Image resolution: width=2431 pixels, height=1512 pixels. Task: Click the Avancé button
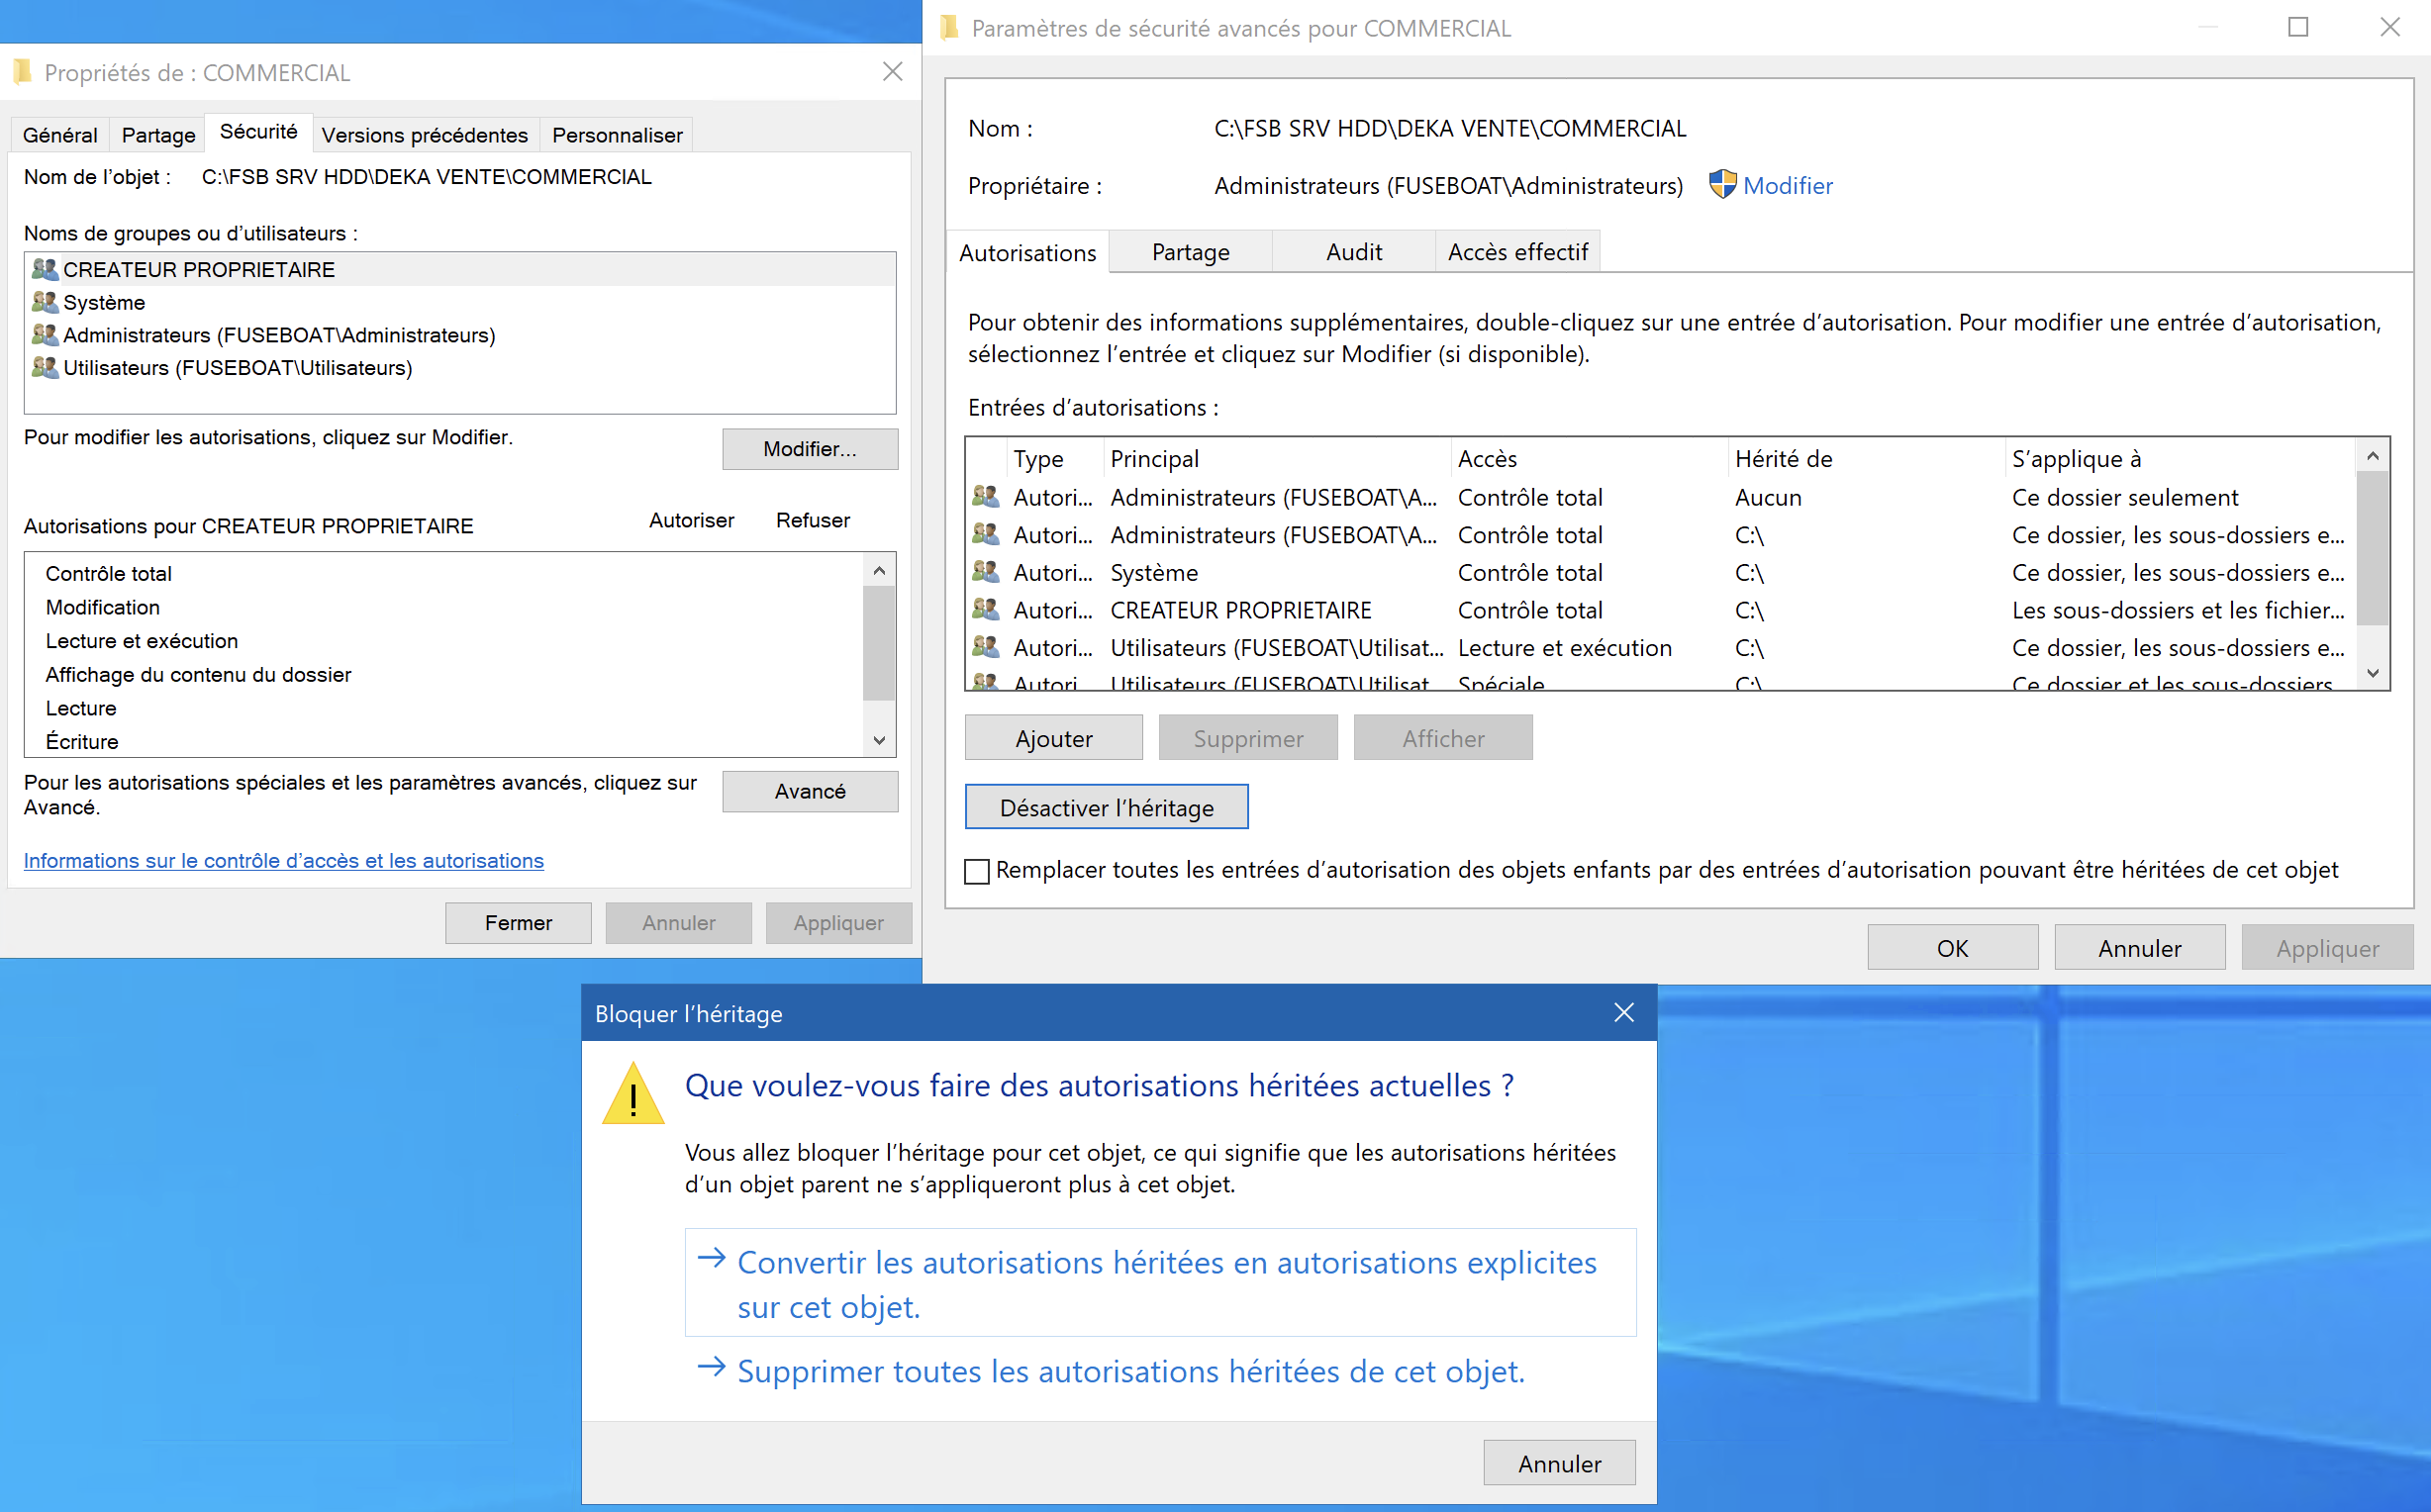point(810,791)
